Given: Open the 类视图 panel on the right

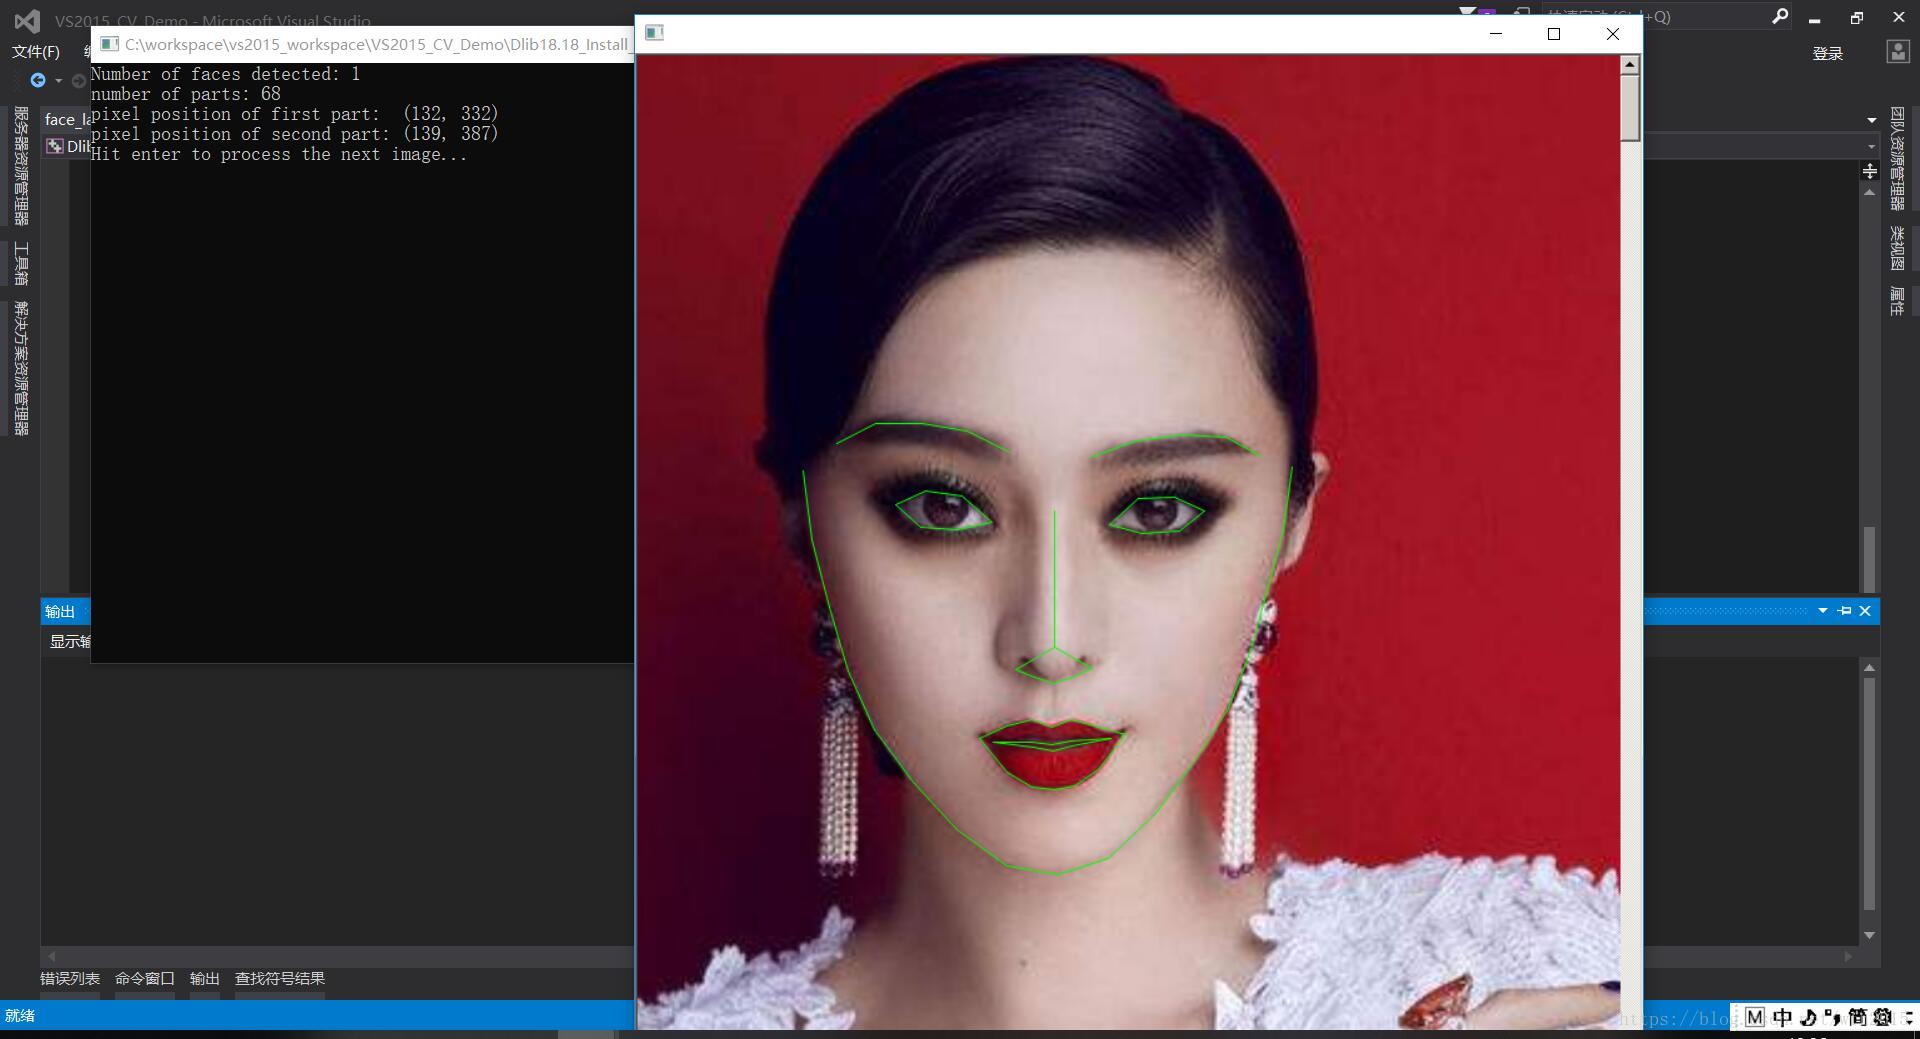Looking at the screenshot, I should point(1895,245).
